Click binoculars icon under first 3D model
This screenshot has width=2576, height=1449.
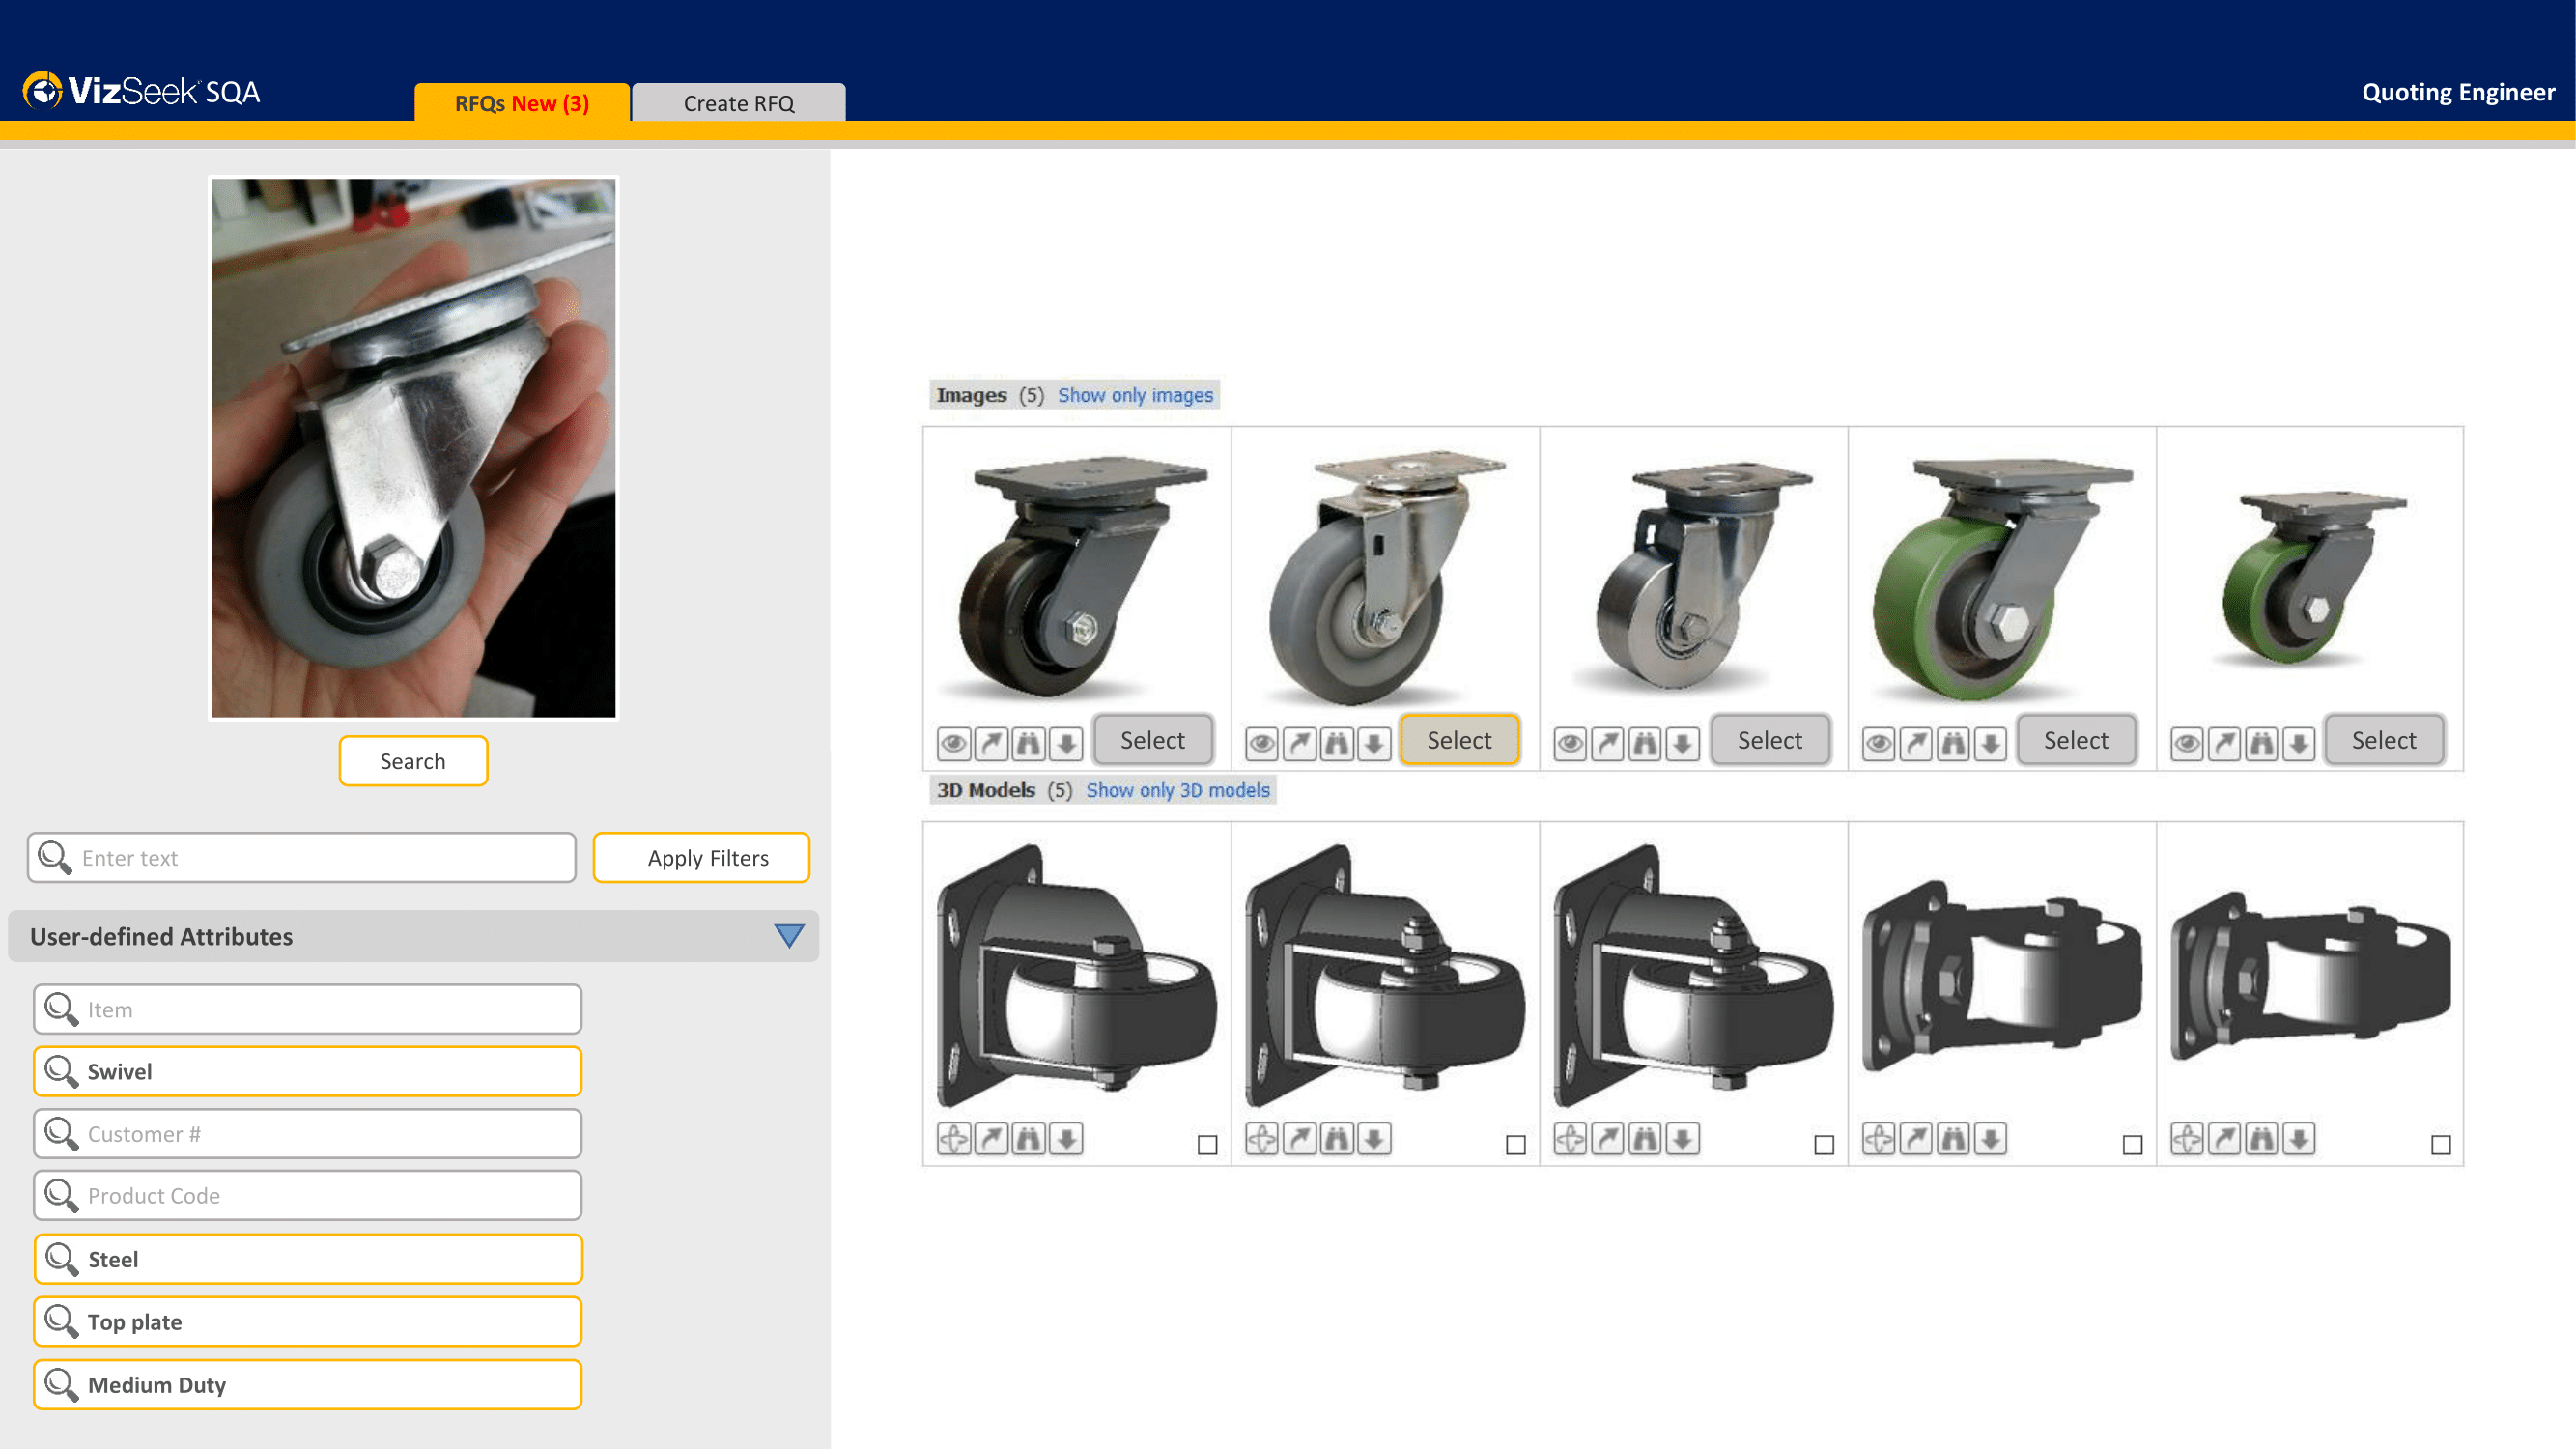coord(1029,1138)
